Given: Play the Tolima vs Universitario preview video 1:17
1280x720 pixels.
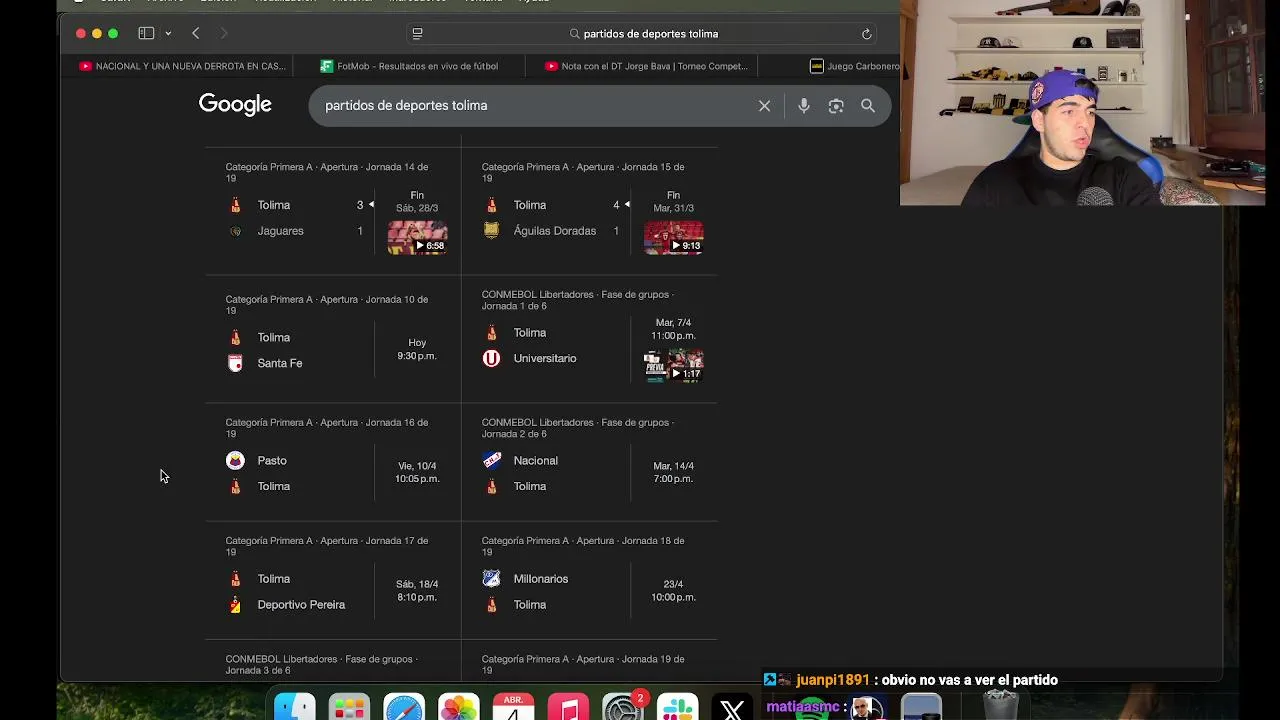Looking at the screenshot, I should pos(674,366).
